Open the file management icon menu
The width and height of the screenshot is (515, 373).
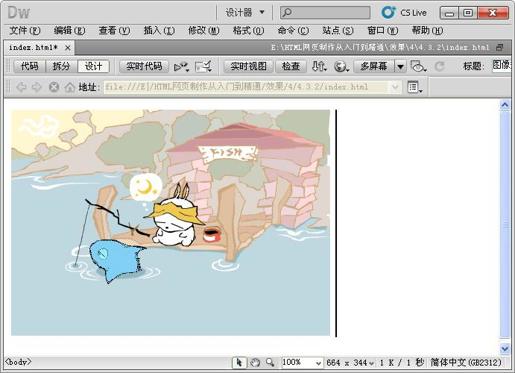coord(319,66)
